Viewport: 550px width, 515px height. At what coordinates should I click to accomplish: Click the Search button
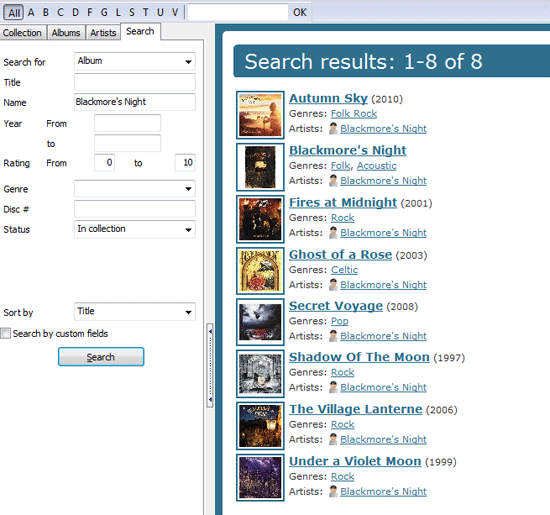101,357
